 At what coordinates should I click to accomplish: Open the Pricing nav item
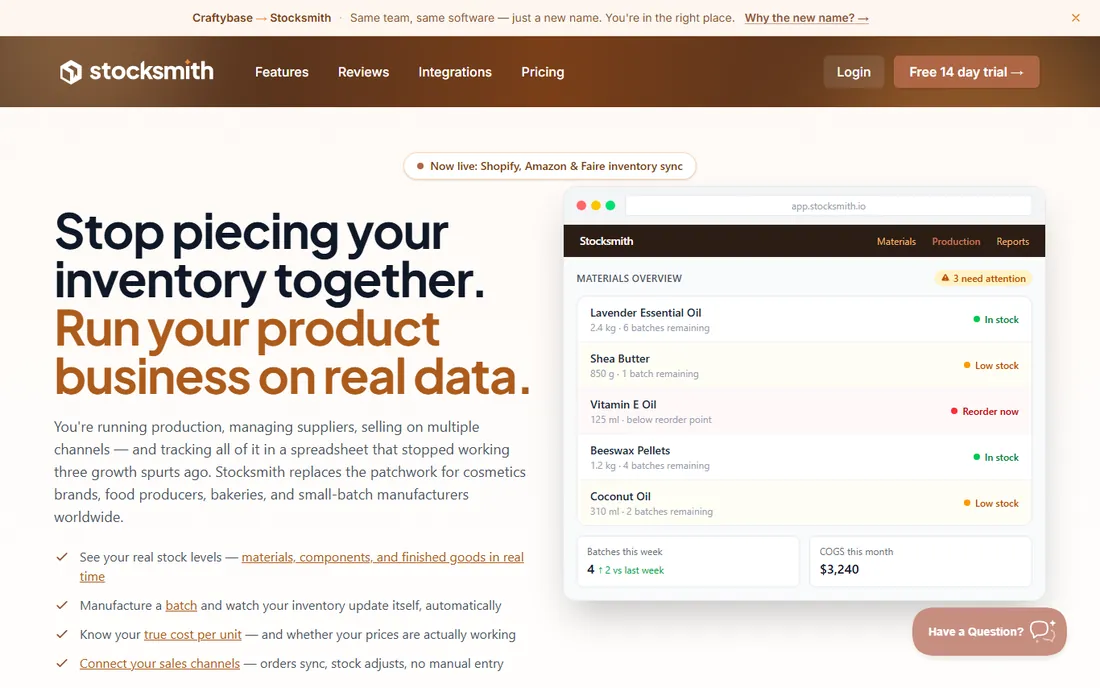point(542,72)
